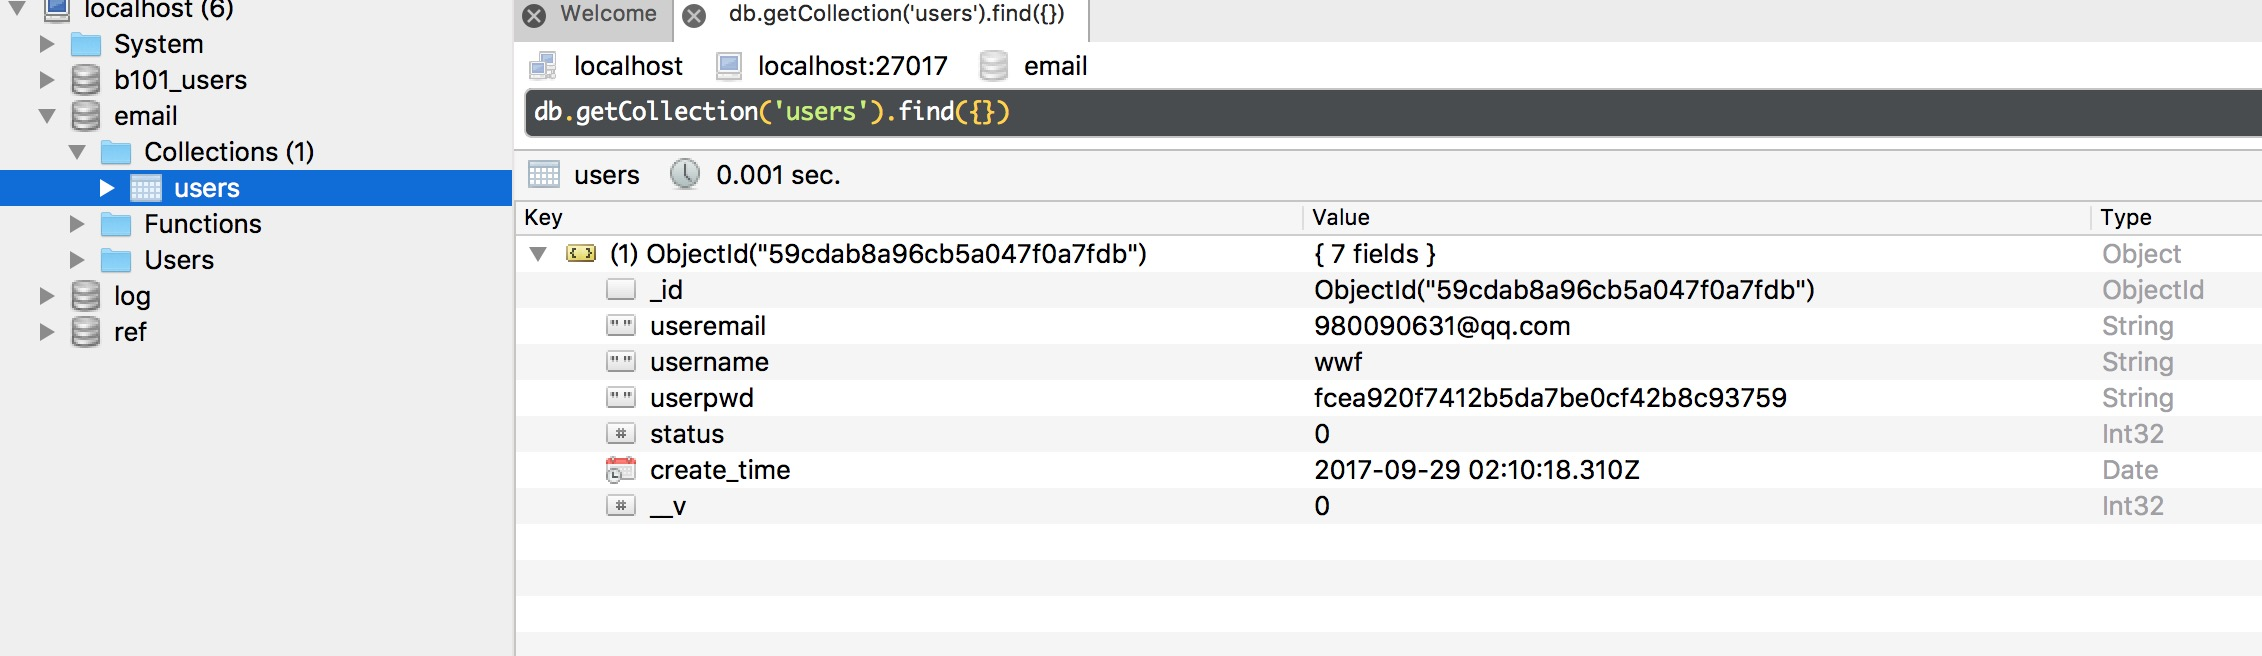Click the calendar icon beside create_time
Image resolution: width=2262 pixels, height=656 pixels.
[621, 470]
